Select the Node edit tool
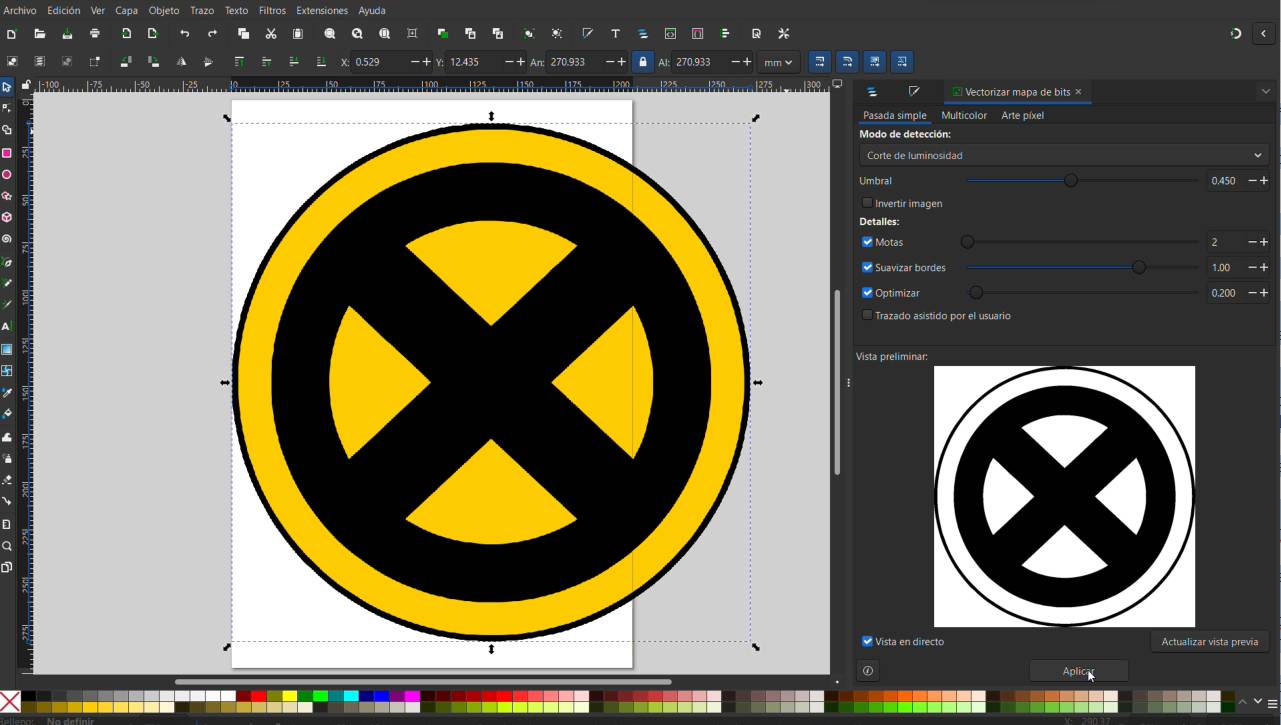This screenshot has width=1281, height=725. coord(7,108)
